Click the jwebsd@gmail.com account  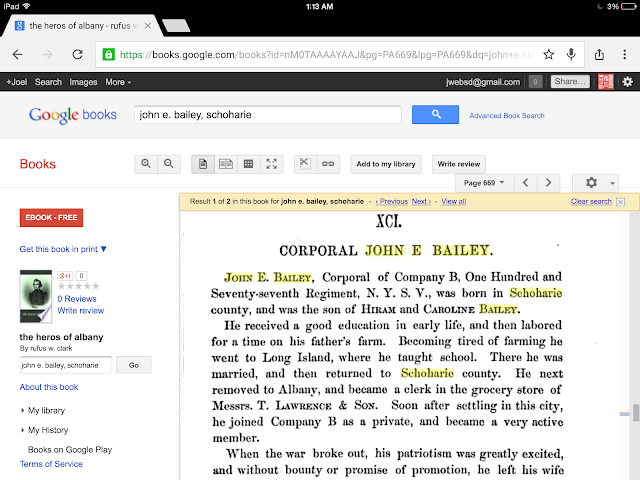(x=483, y=82)
